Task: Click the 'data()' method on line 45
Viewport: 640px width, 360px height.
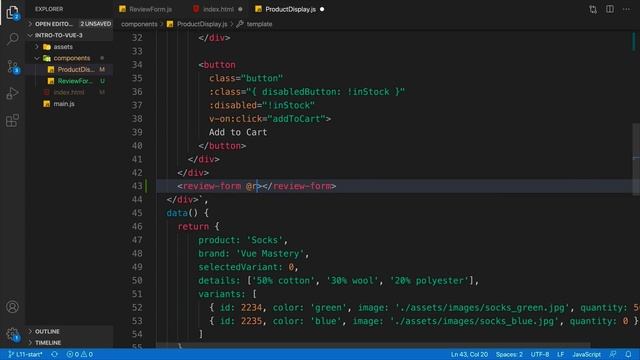Action: tap(182, 213)
